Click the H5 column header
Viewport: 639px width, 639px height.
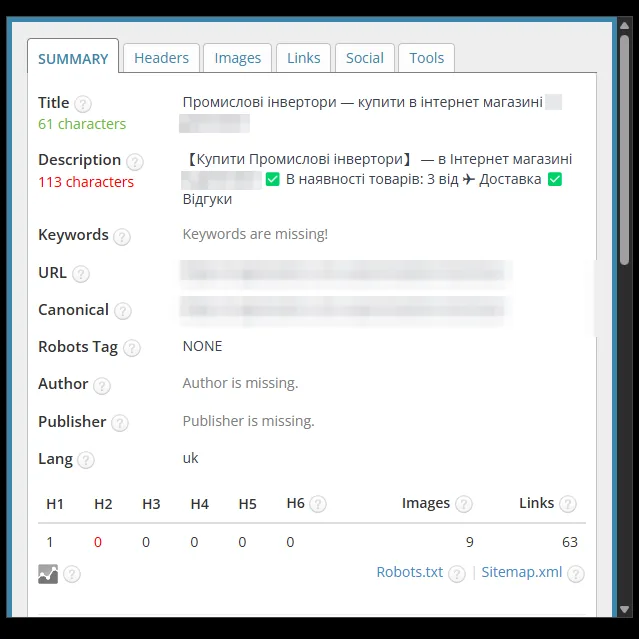point(247,504)
